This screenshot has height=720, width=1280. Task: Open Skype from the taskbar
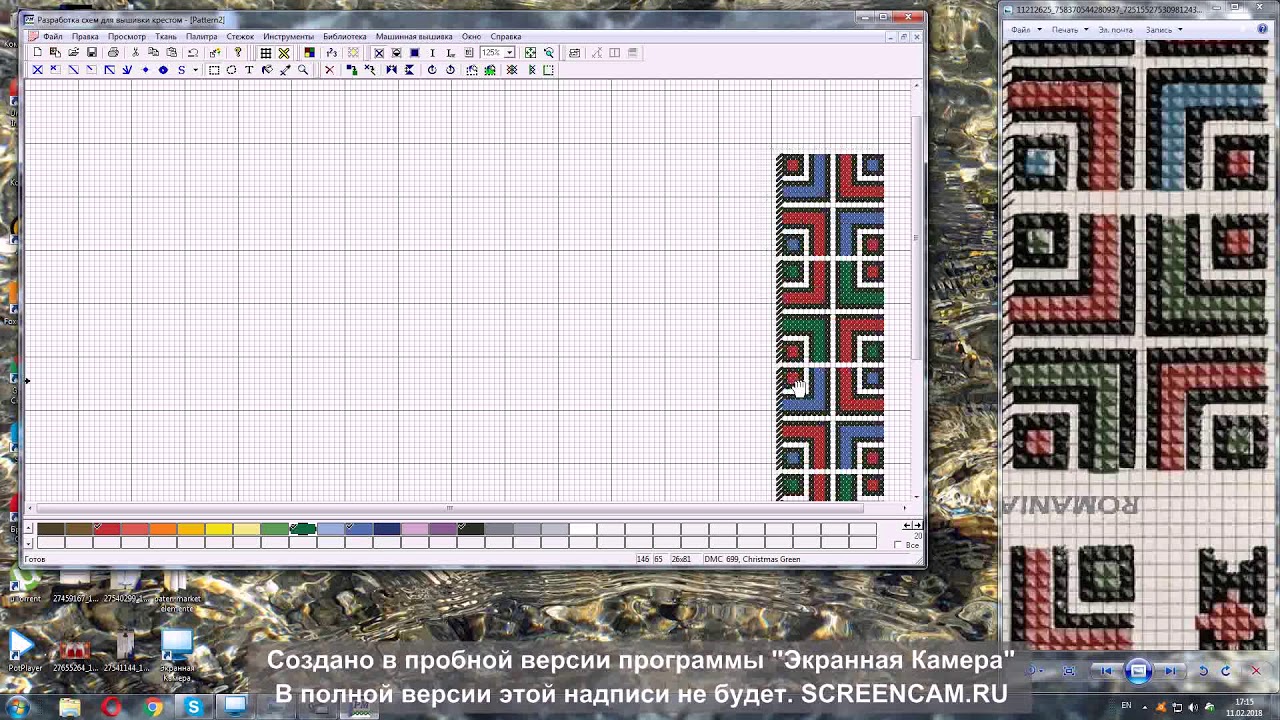(x=193, y=707)
